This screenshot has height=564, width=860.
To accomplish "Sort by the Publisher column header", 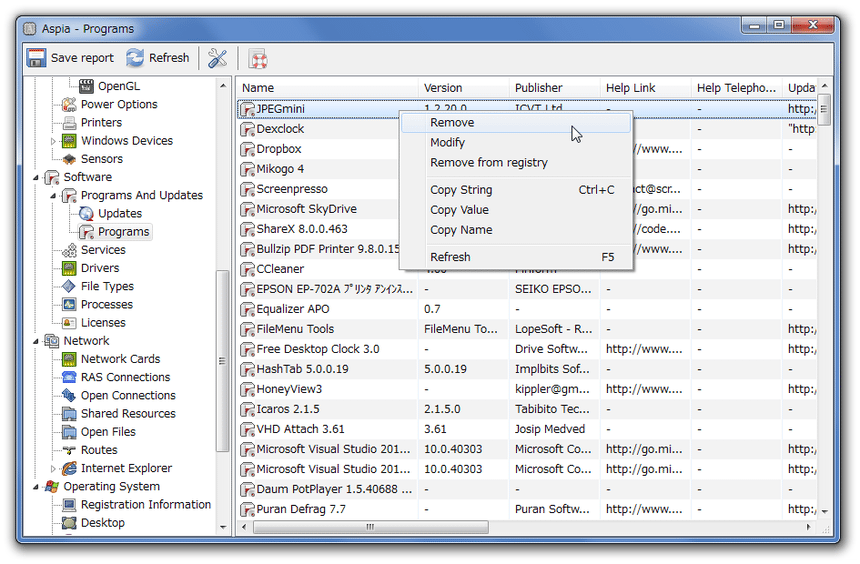I will point(554,88).
